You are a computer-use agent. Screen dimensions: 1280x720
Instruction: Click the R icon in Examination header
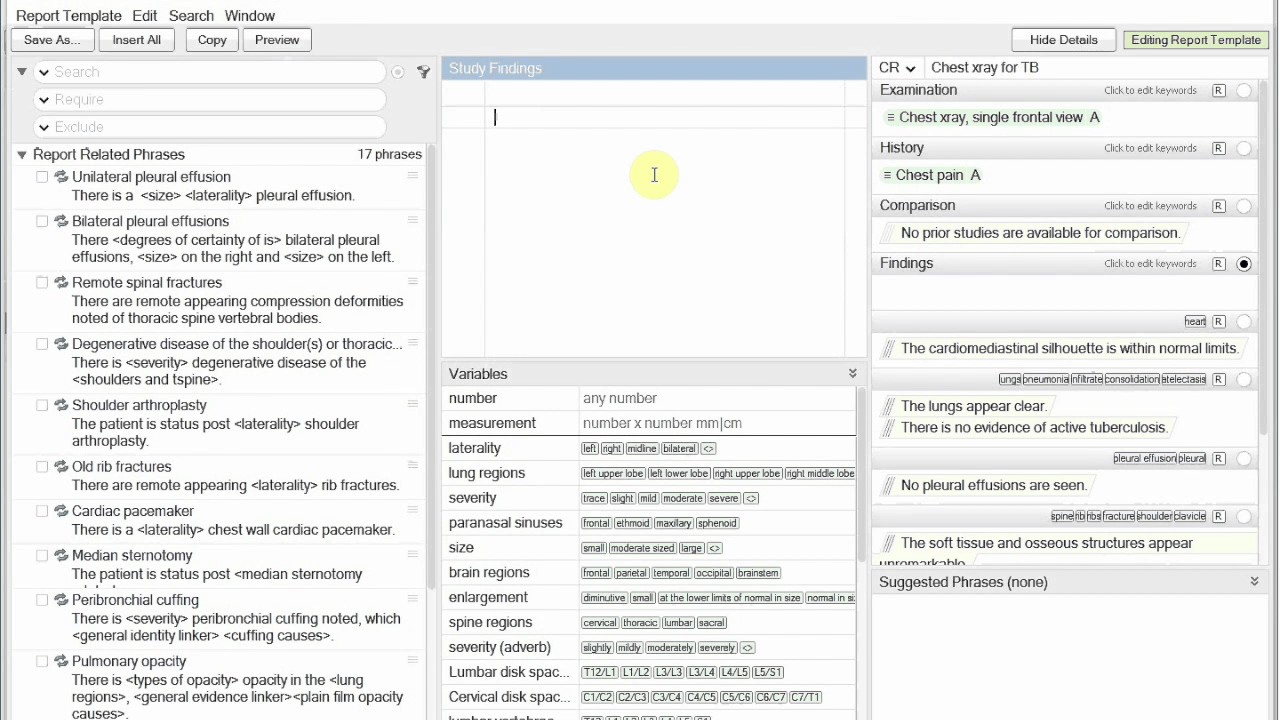1218,90
